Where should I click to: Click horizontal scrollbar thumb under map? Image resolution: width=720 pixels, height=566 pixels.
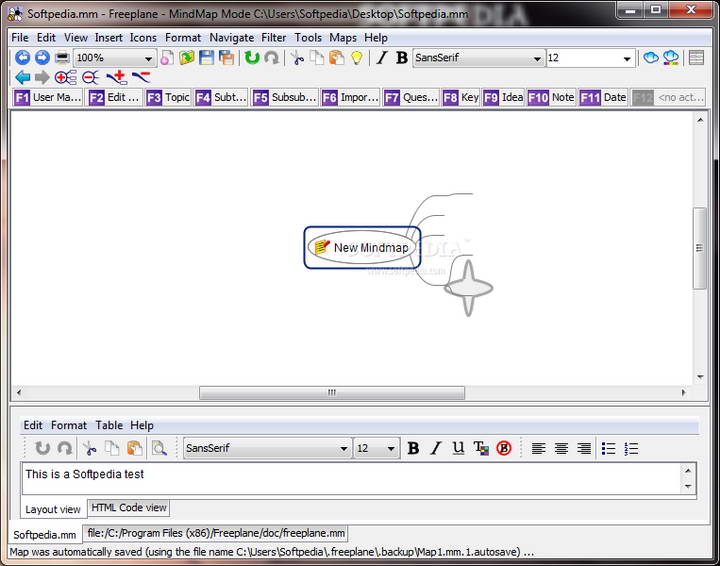click(332, 393)
